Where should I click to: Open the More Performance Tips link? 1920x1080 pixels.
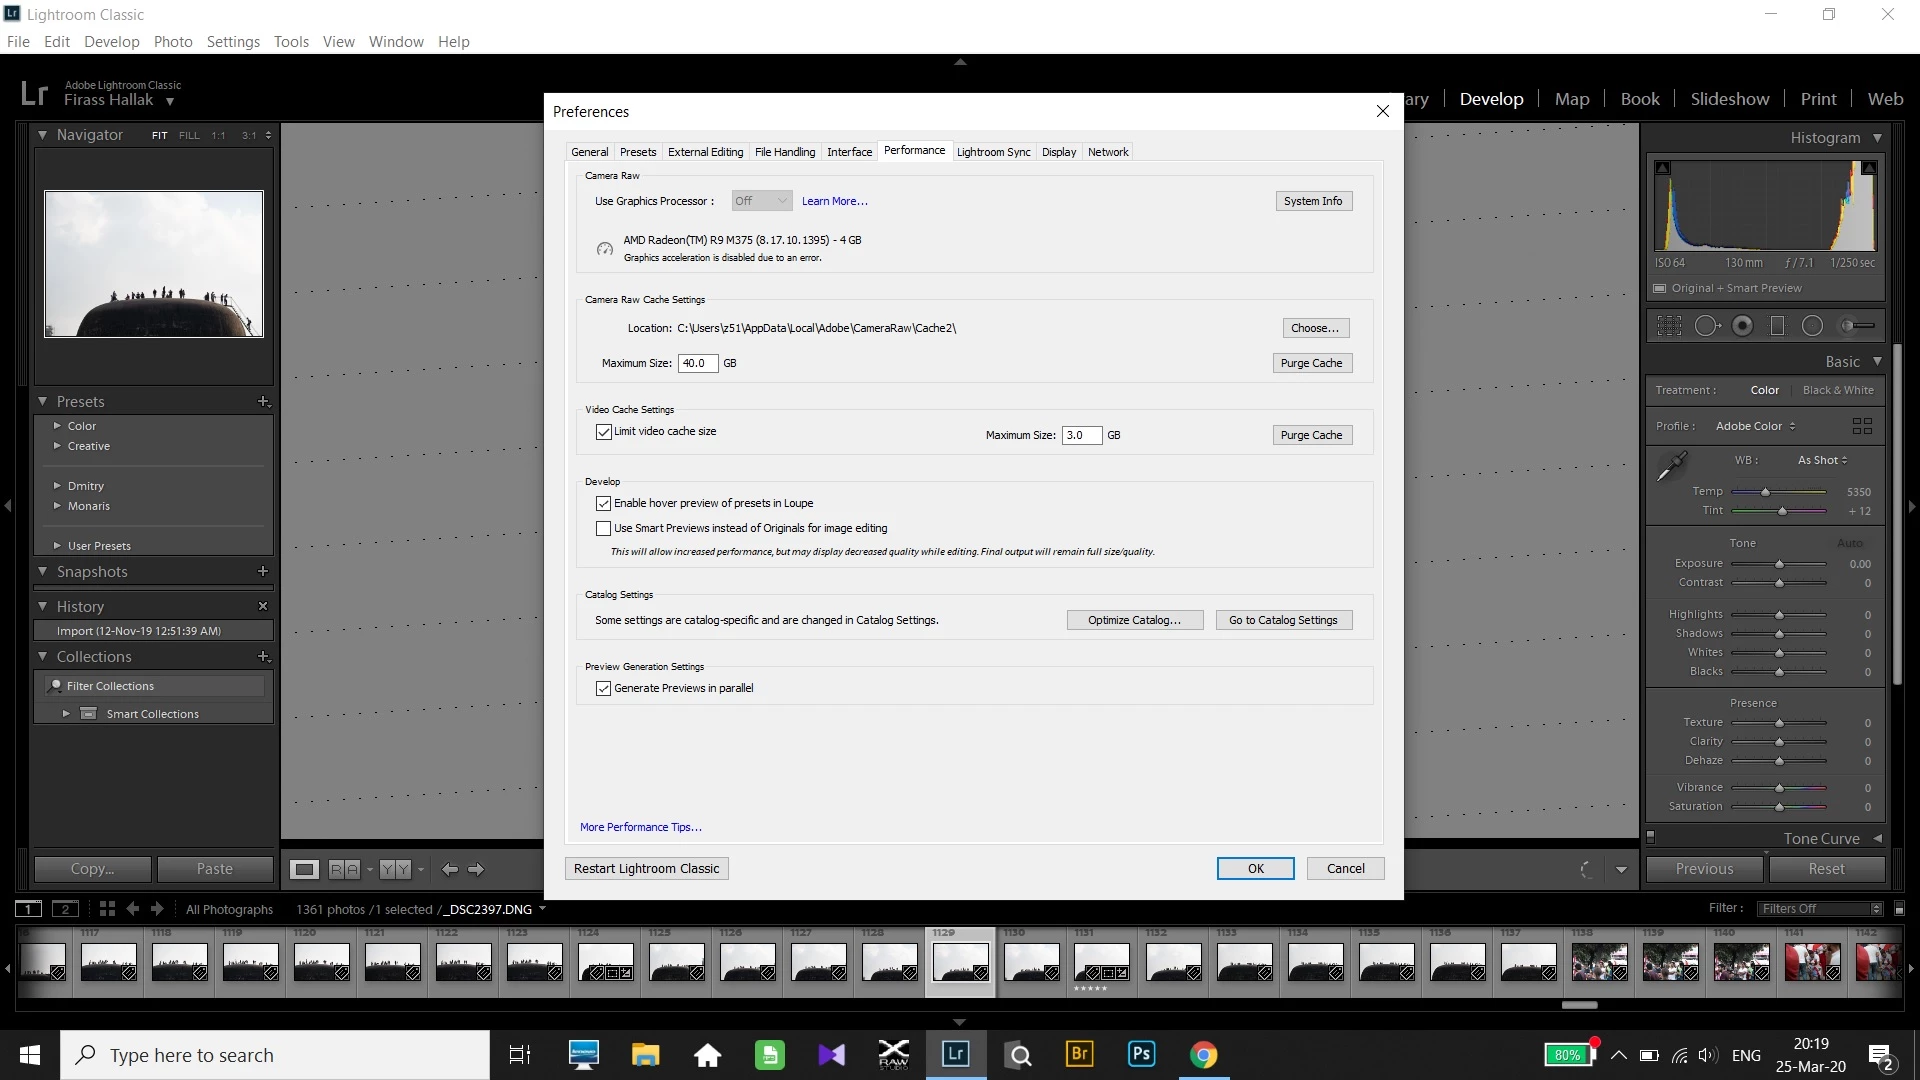[x=640, y=827]
